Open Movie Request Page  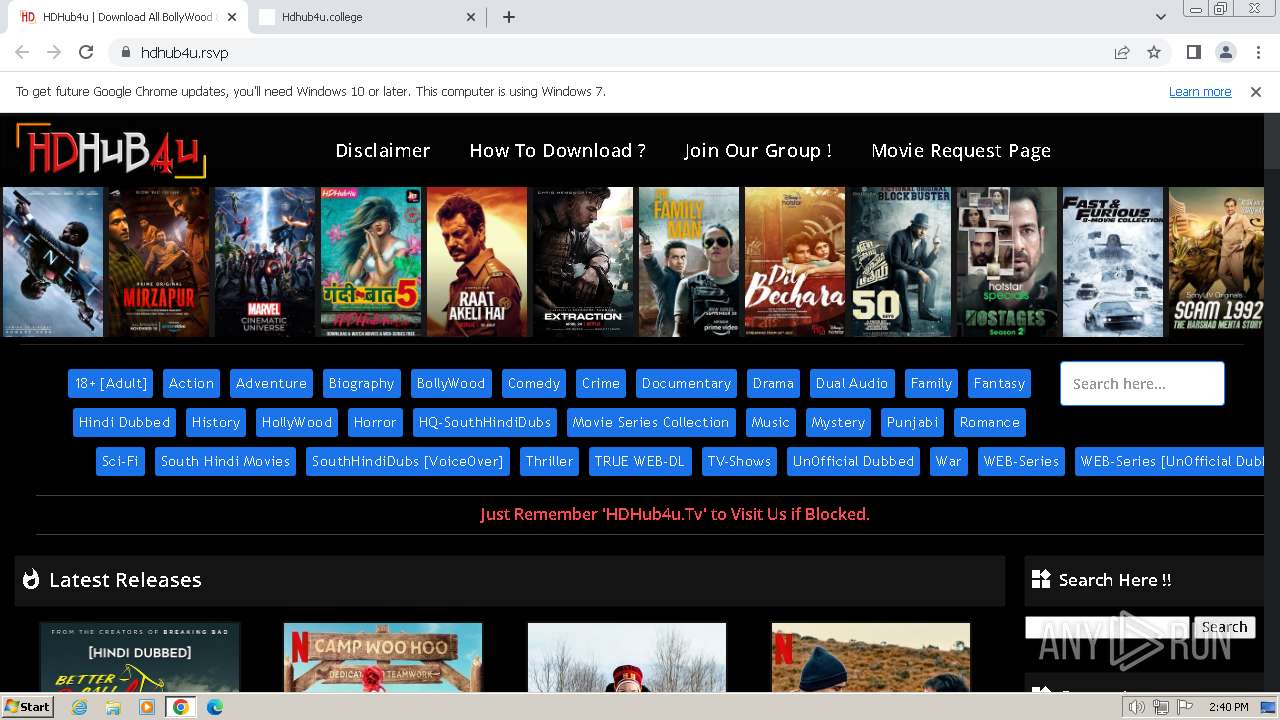coord(961,150)
